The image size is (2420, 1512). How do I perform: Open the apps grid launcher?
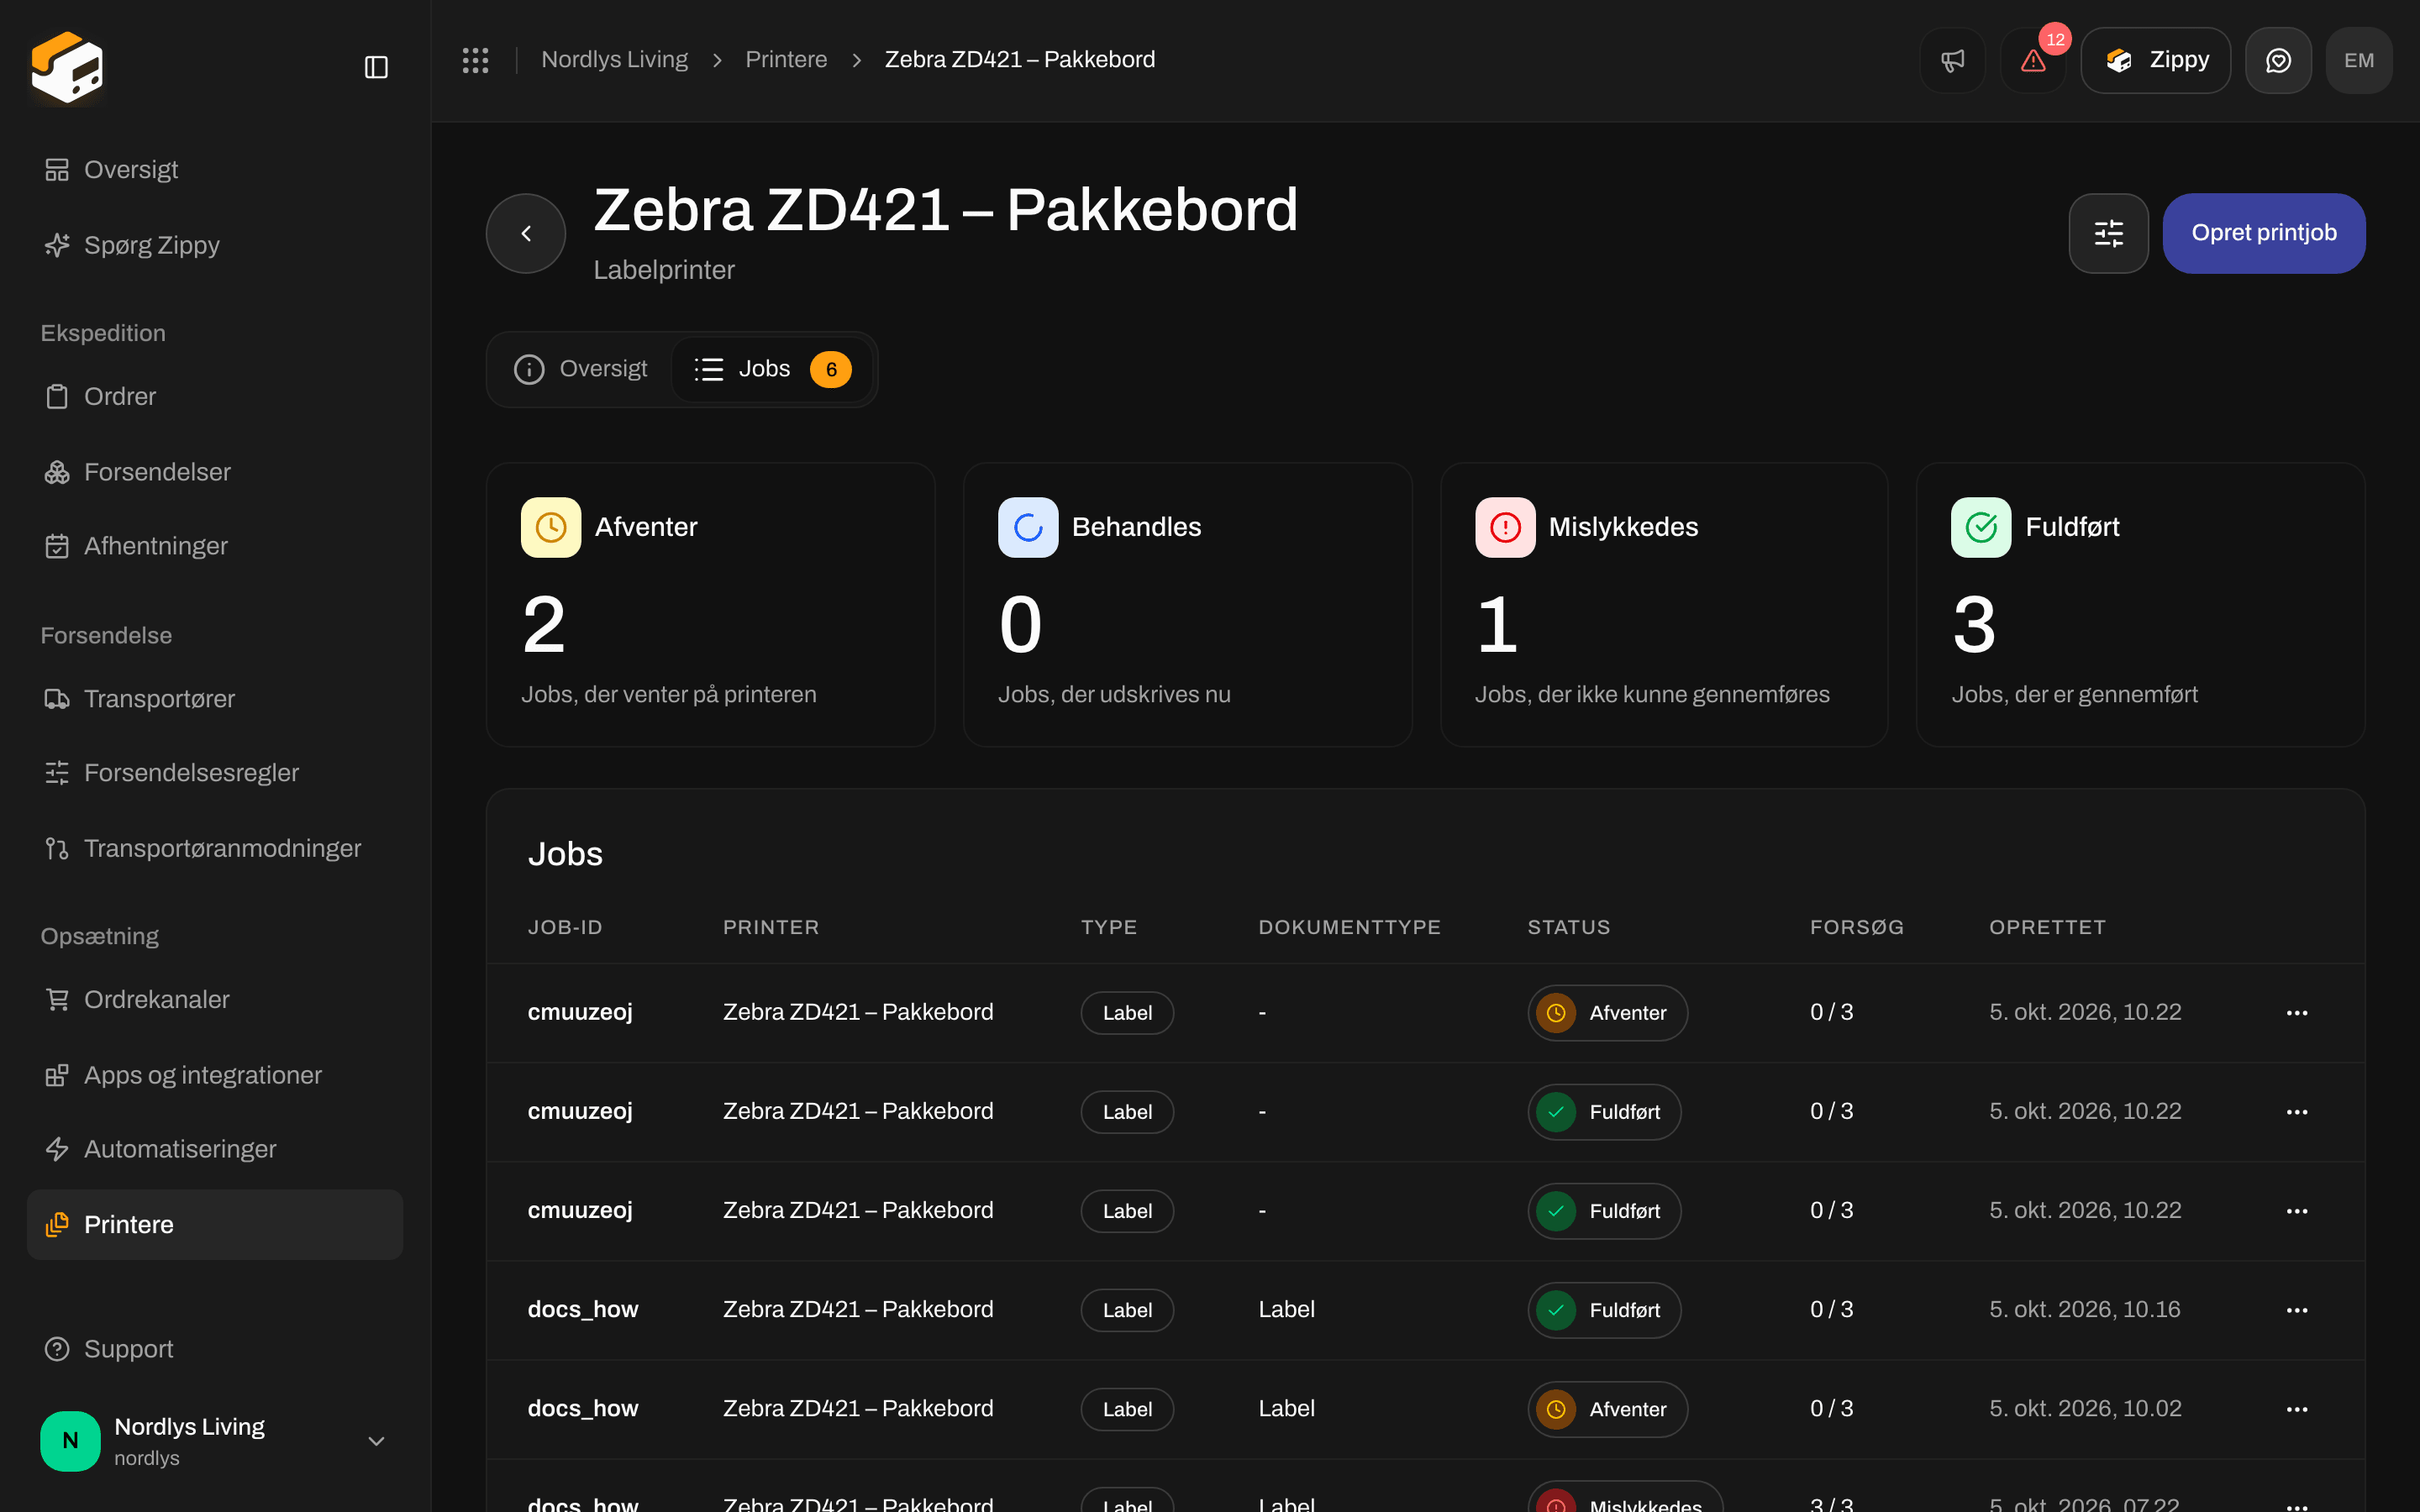[476, 60]
